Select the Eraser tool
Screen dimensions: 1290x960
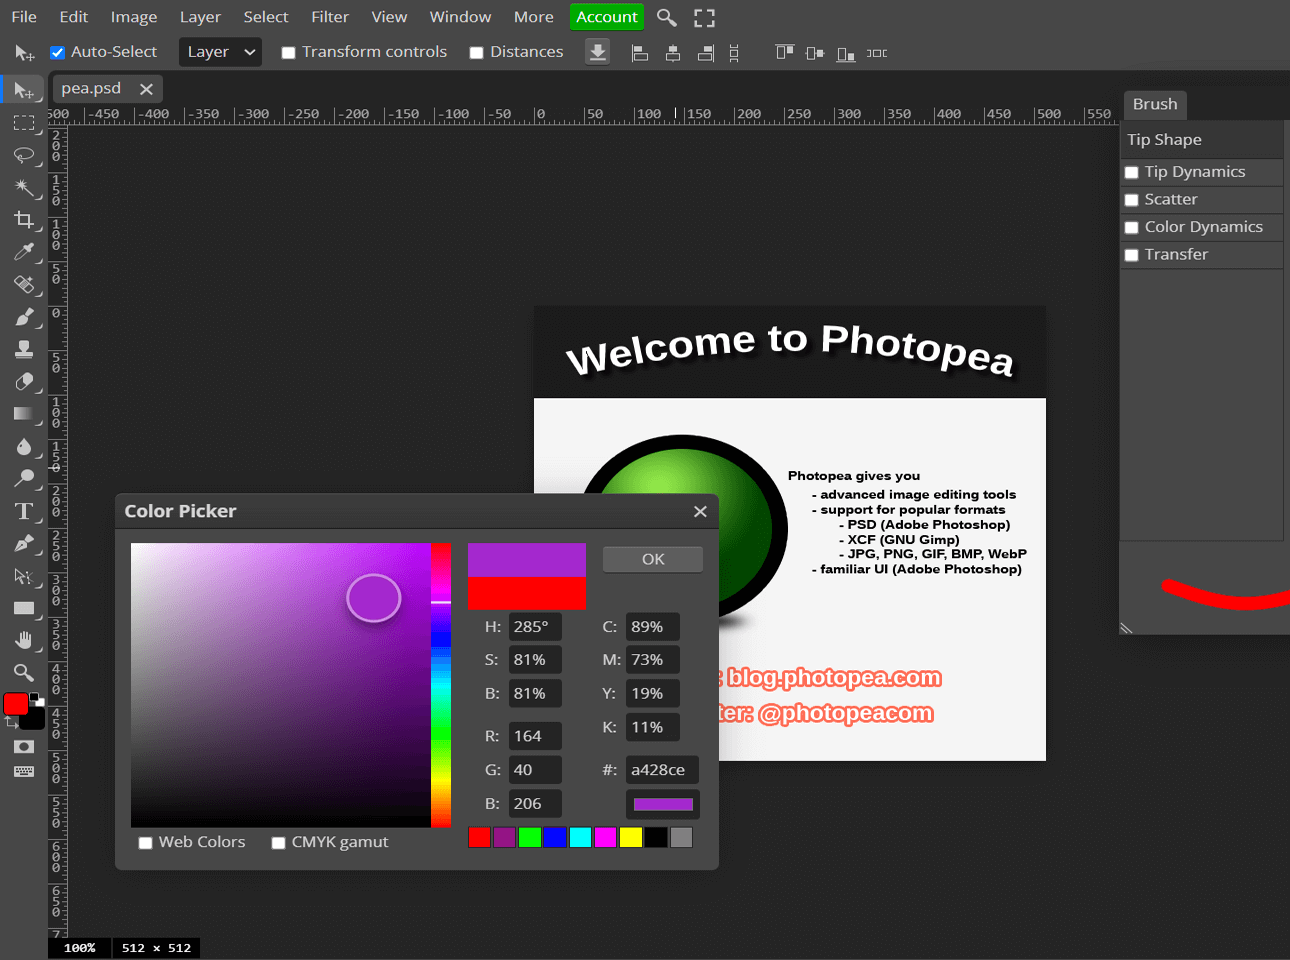24,382
